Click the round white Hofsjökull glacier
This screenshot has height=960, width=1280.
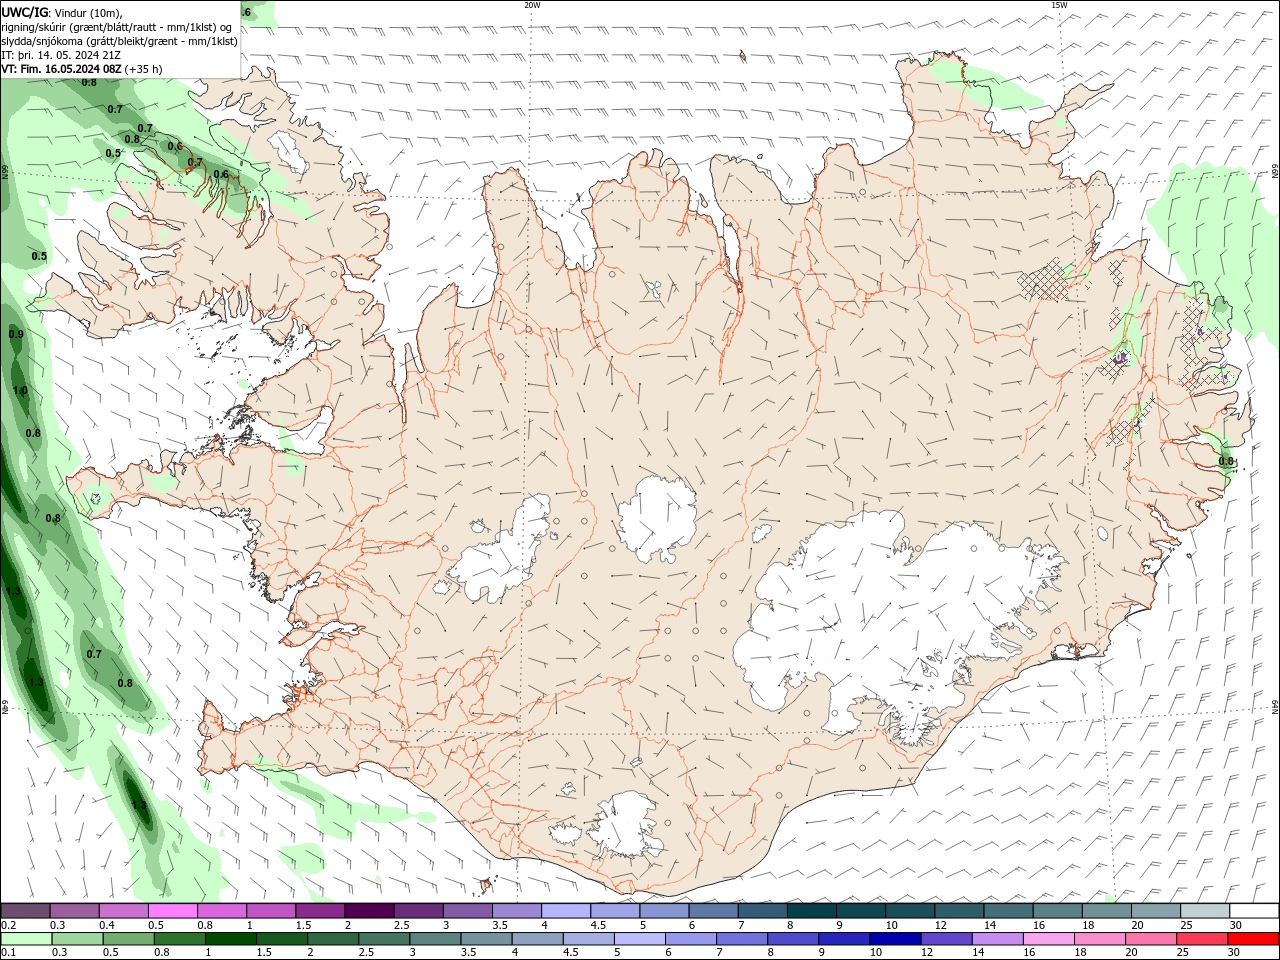click(x=657, y=520)
